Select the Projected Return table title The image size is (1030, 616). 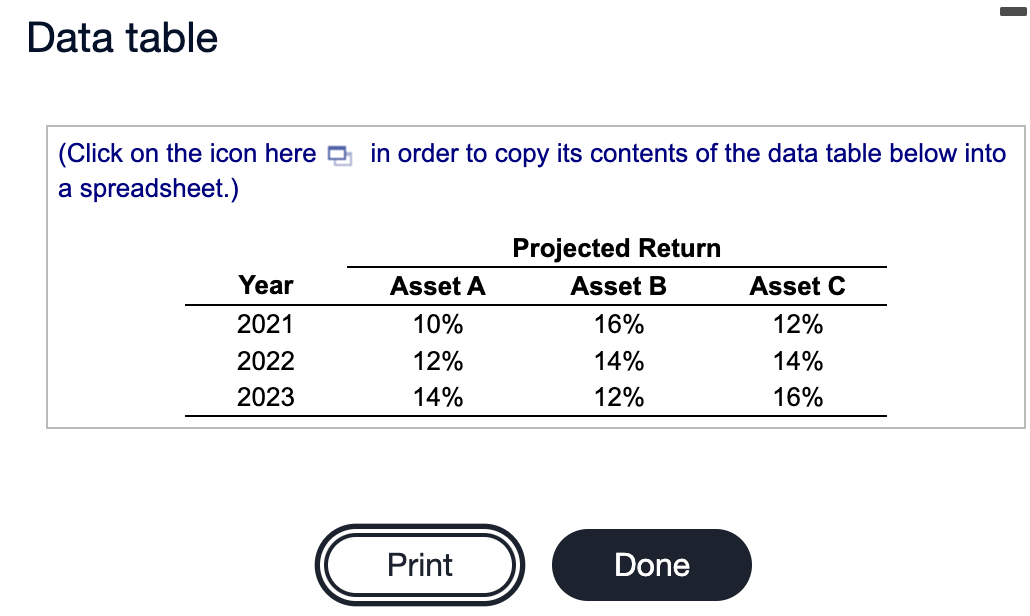(x=616, y=248)
